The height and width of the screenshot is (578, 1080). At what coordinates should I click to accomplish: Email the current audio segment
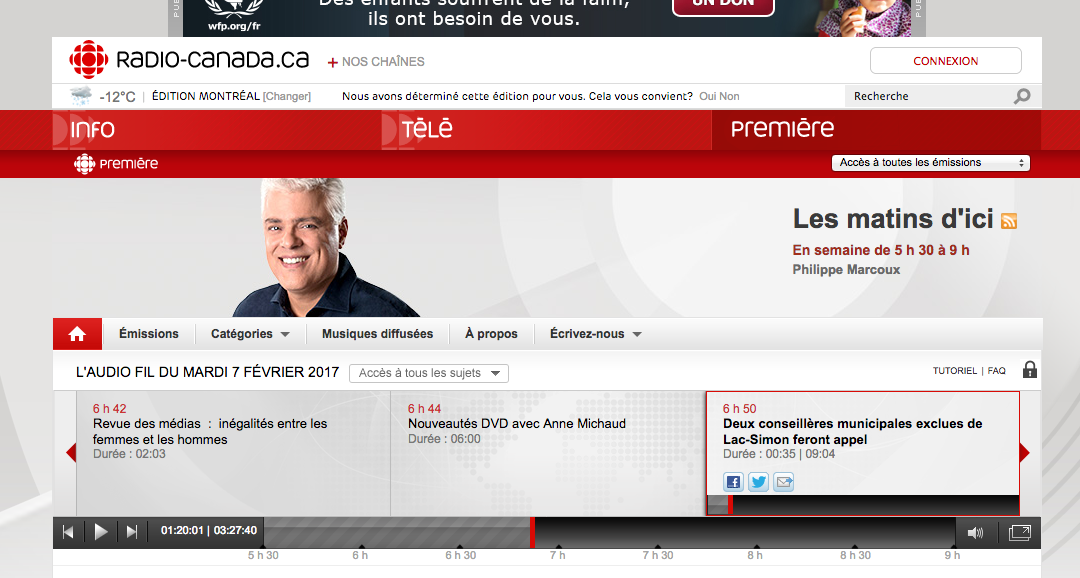(x=784, y=482)
